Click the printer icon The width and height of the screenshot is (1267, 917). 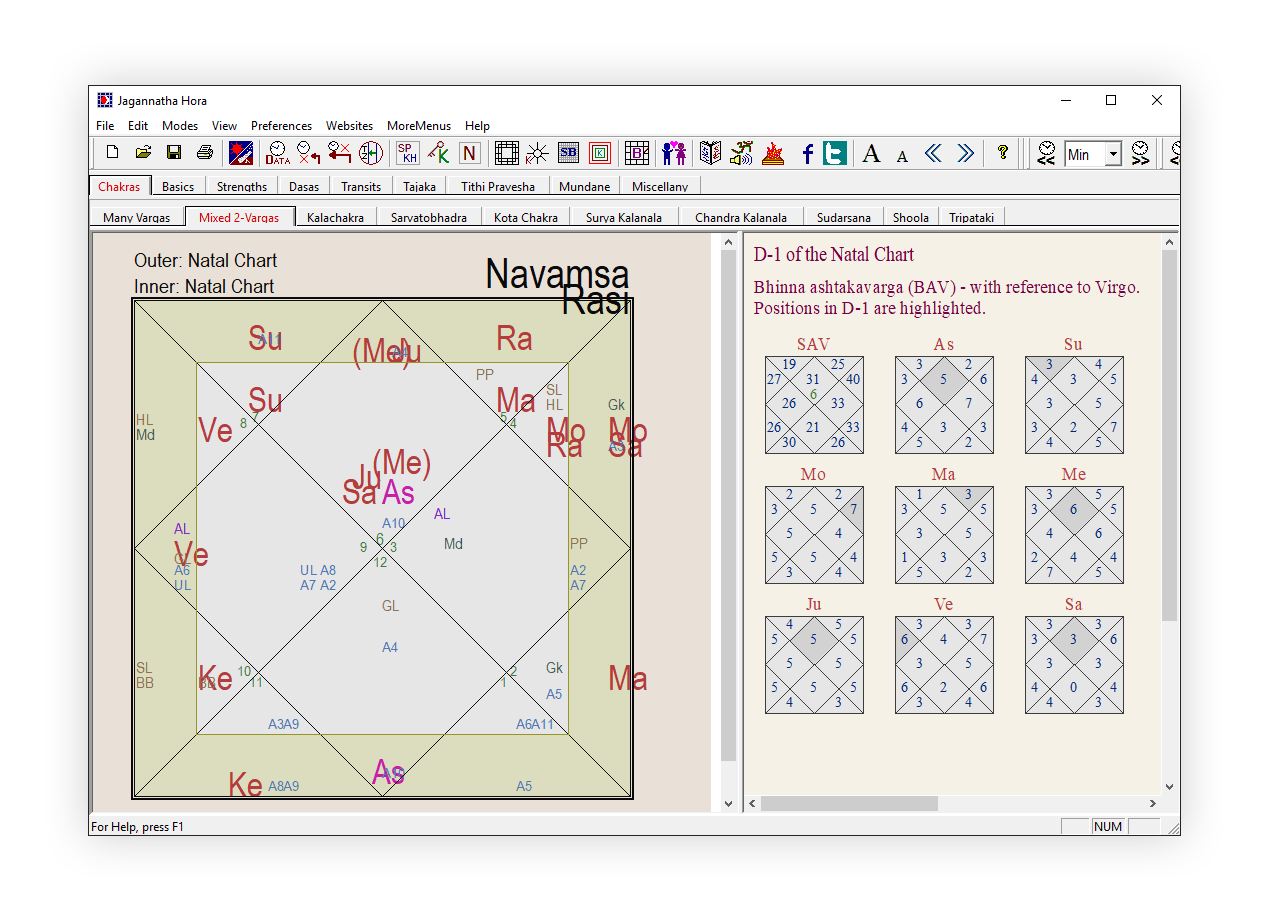point(205,153)
